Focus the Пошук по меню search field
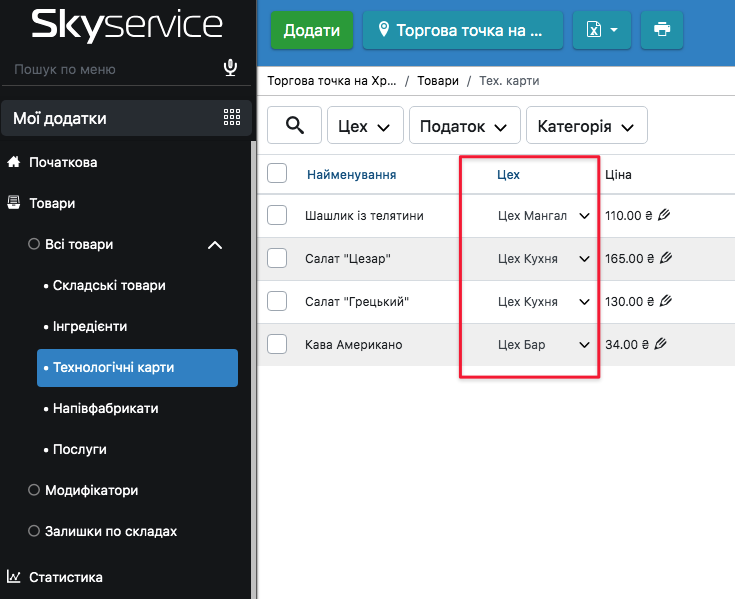Image resolution: width=735 pixels, height=599 pixels. (x=110, y=69)
